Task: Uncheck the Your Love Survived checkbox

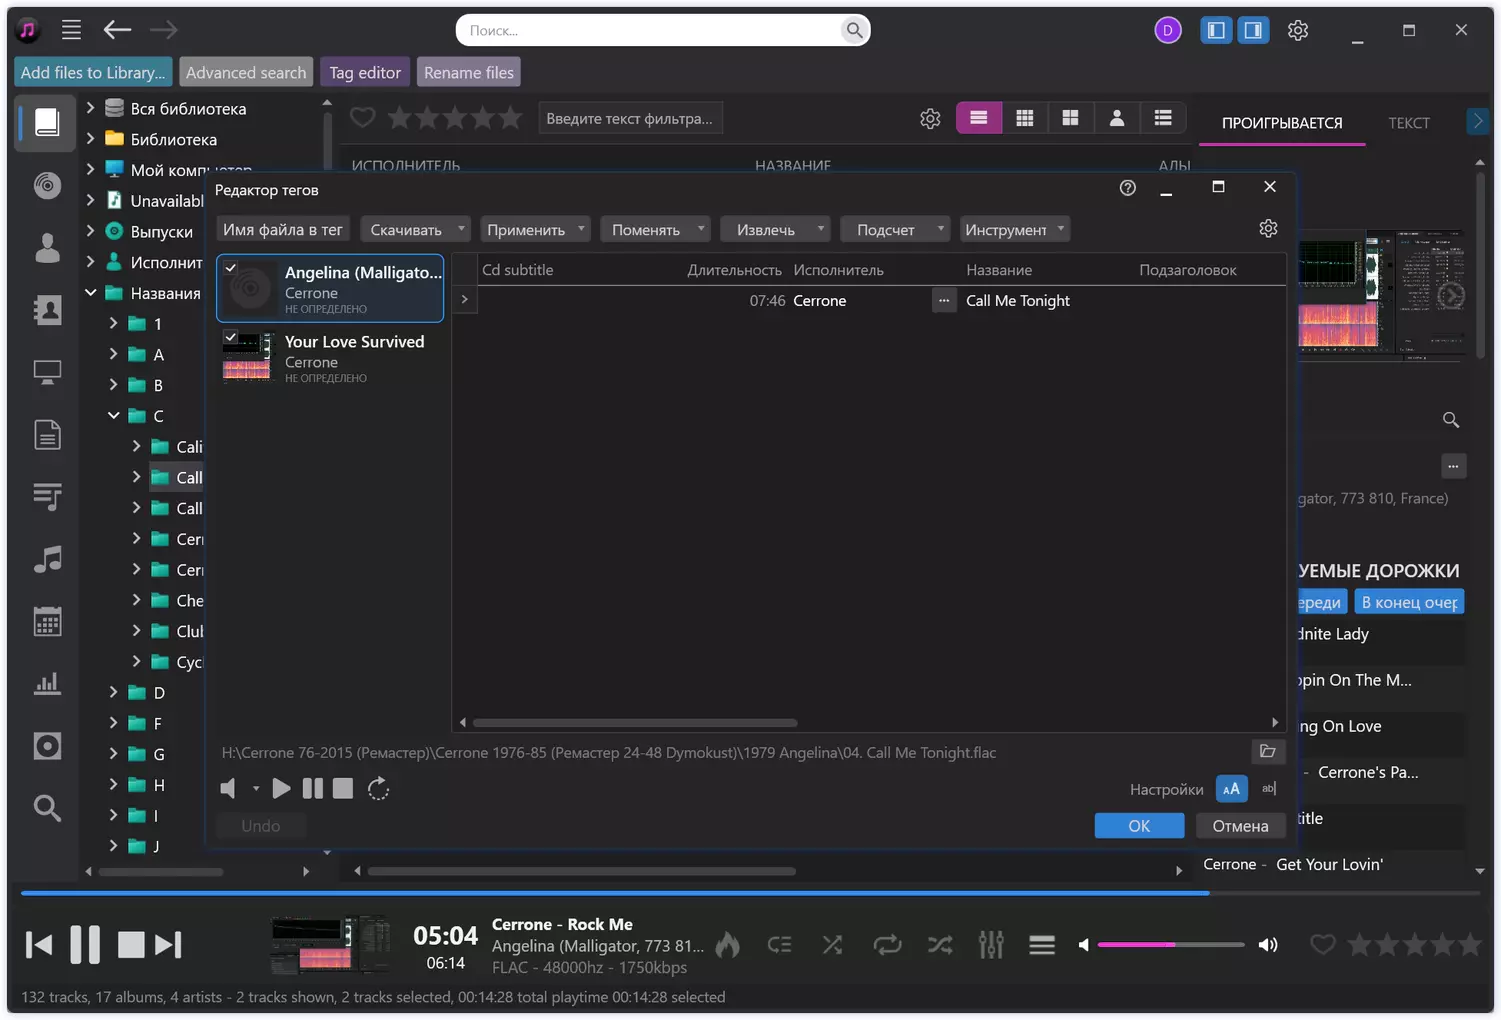Action: click(x=231, y=337)
